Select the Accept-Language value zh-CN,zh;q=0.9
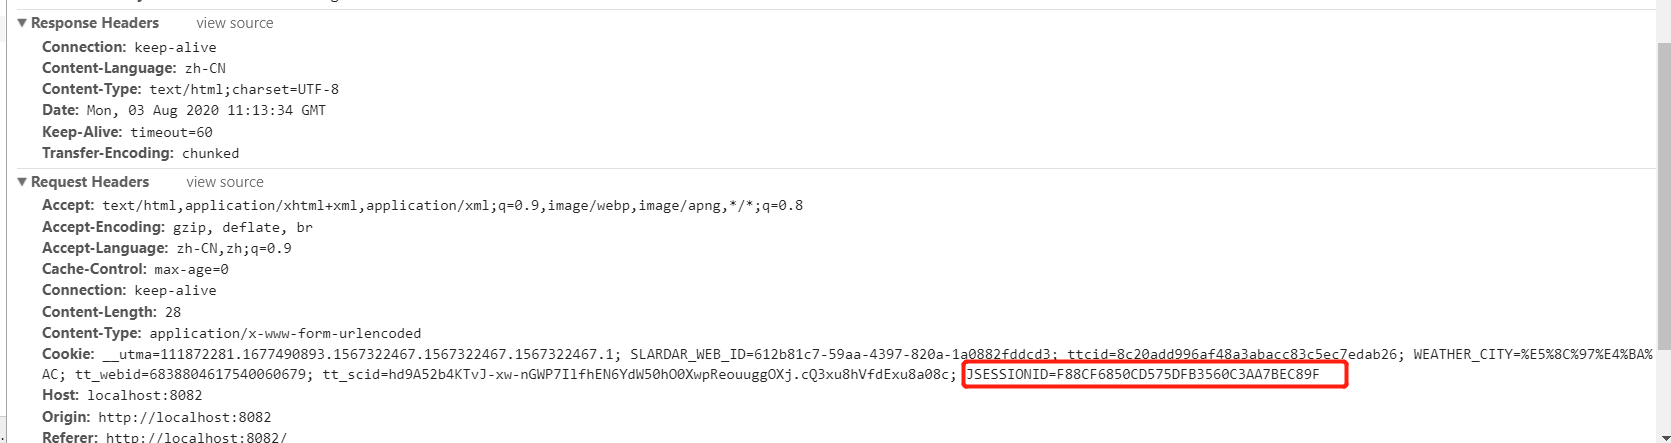The image size is (1671, 443). [x=234, y=248]
